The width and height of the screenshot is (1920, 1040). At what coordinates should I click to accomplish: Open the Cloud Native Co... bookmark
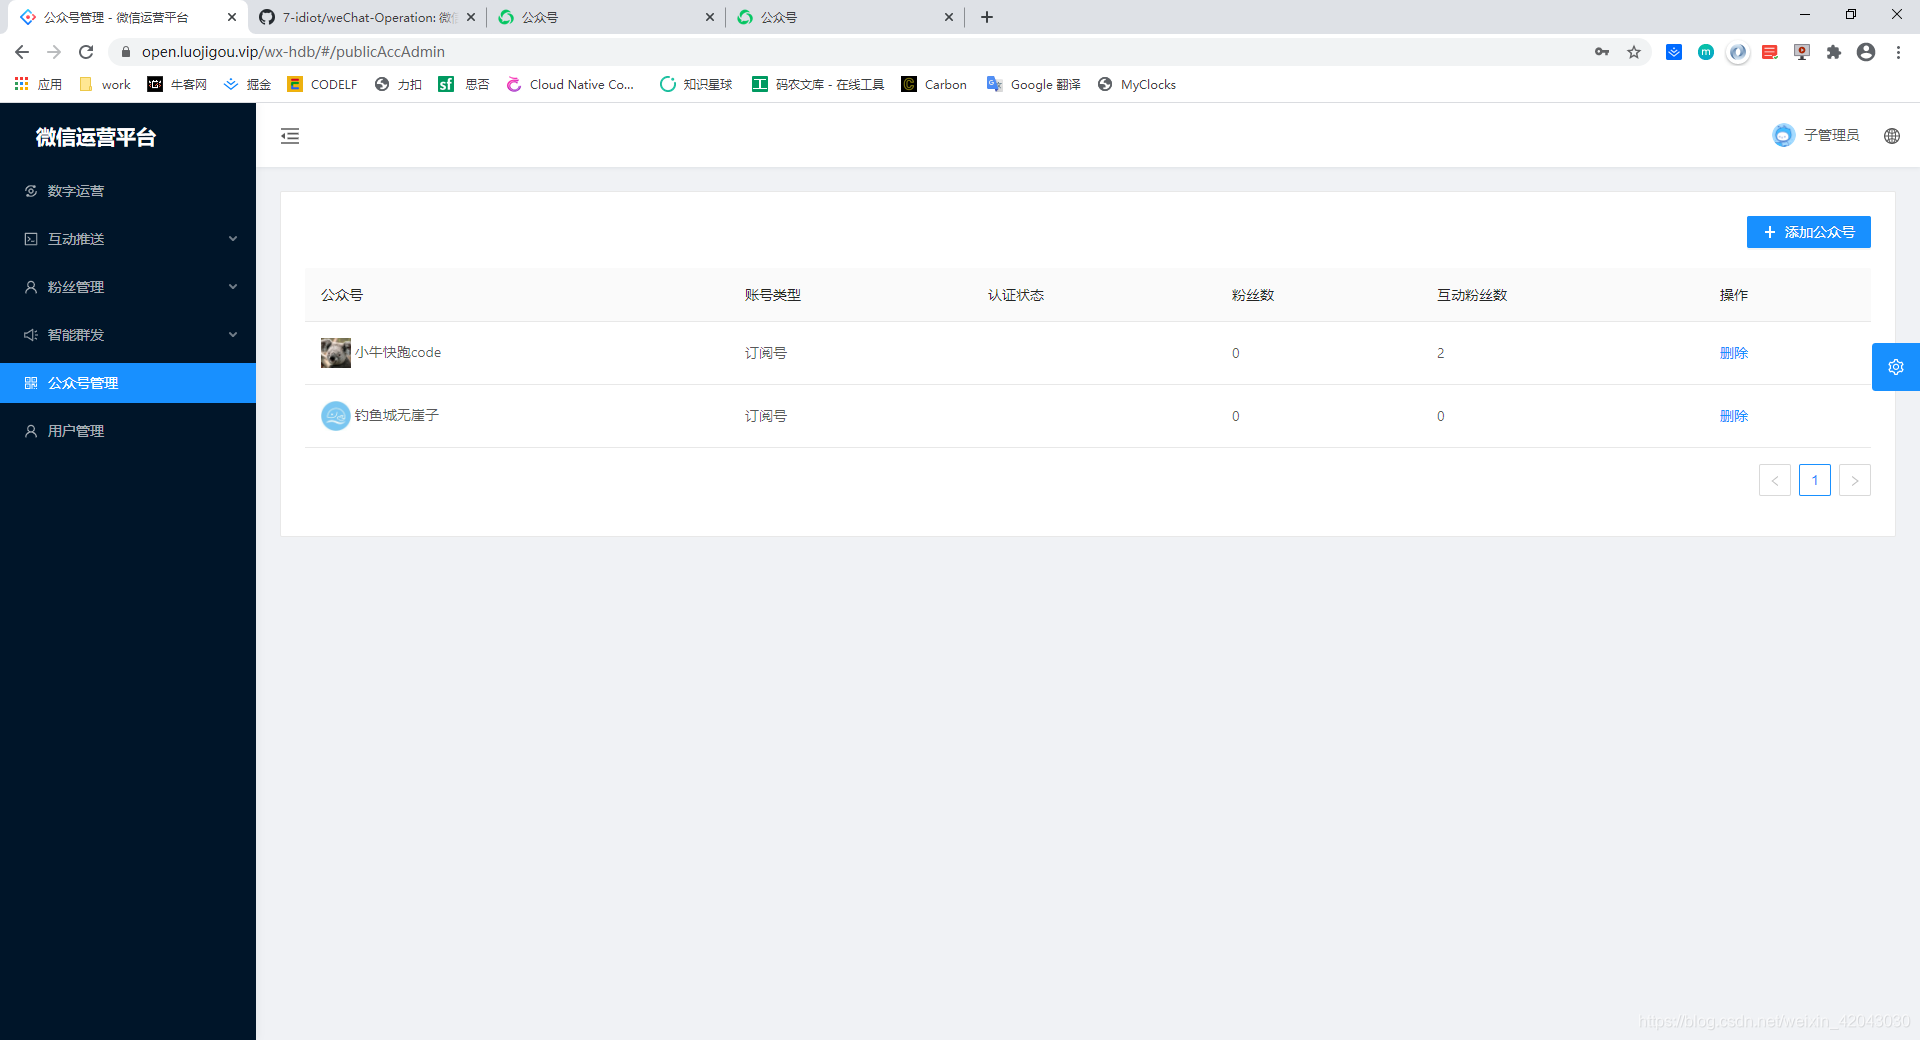pyautogui.click(x=570, y=85)
